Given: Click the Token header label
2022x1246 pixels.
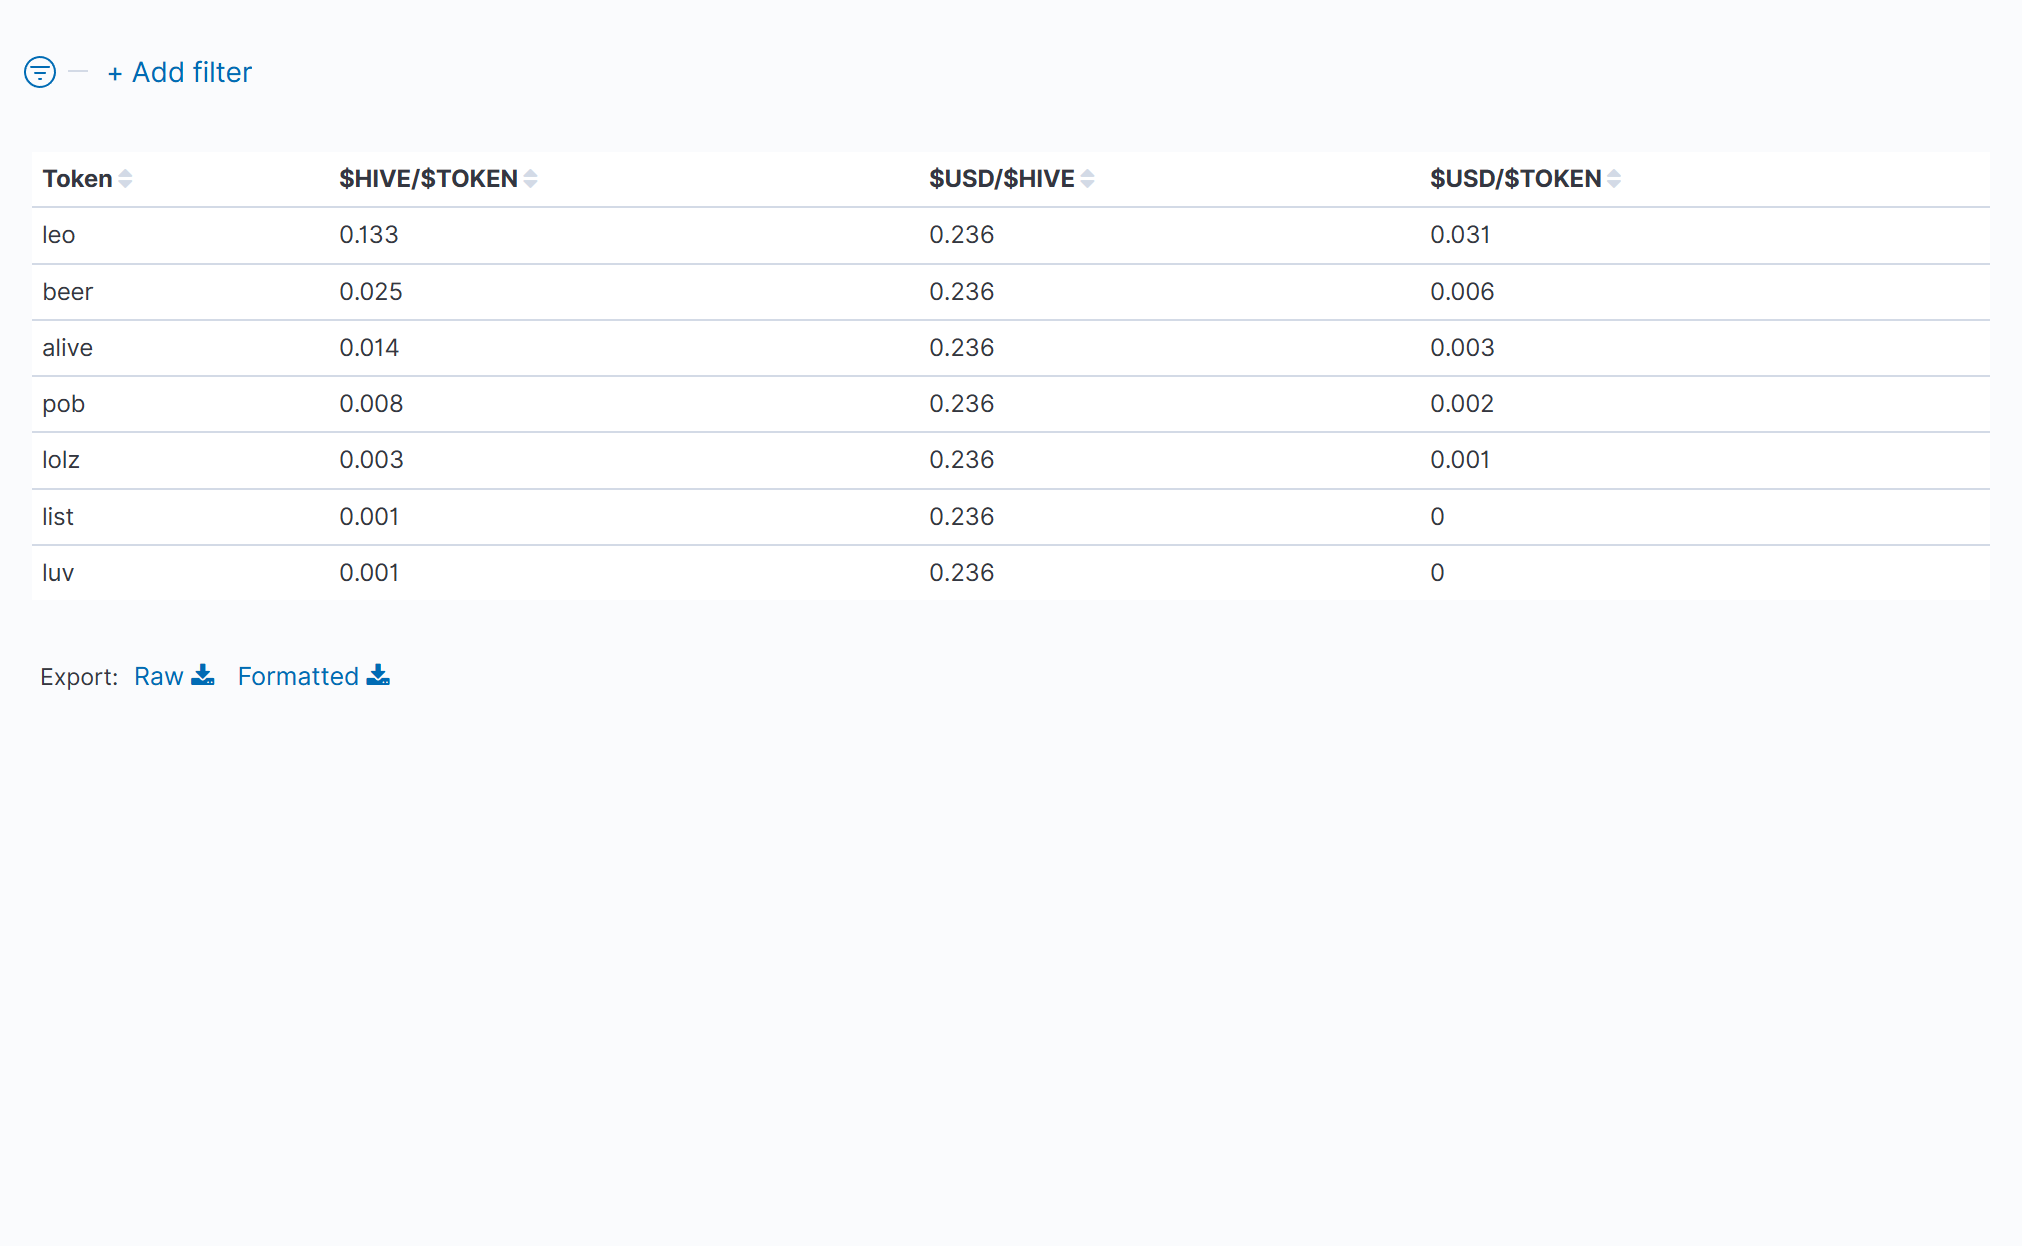Looking at the screenshot, I should [77, 179].
